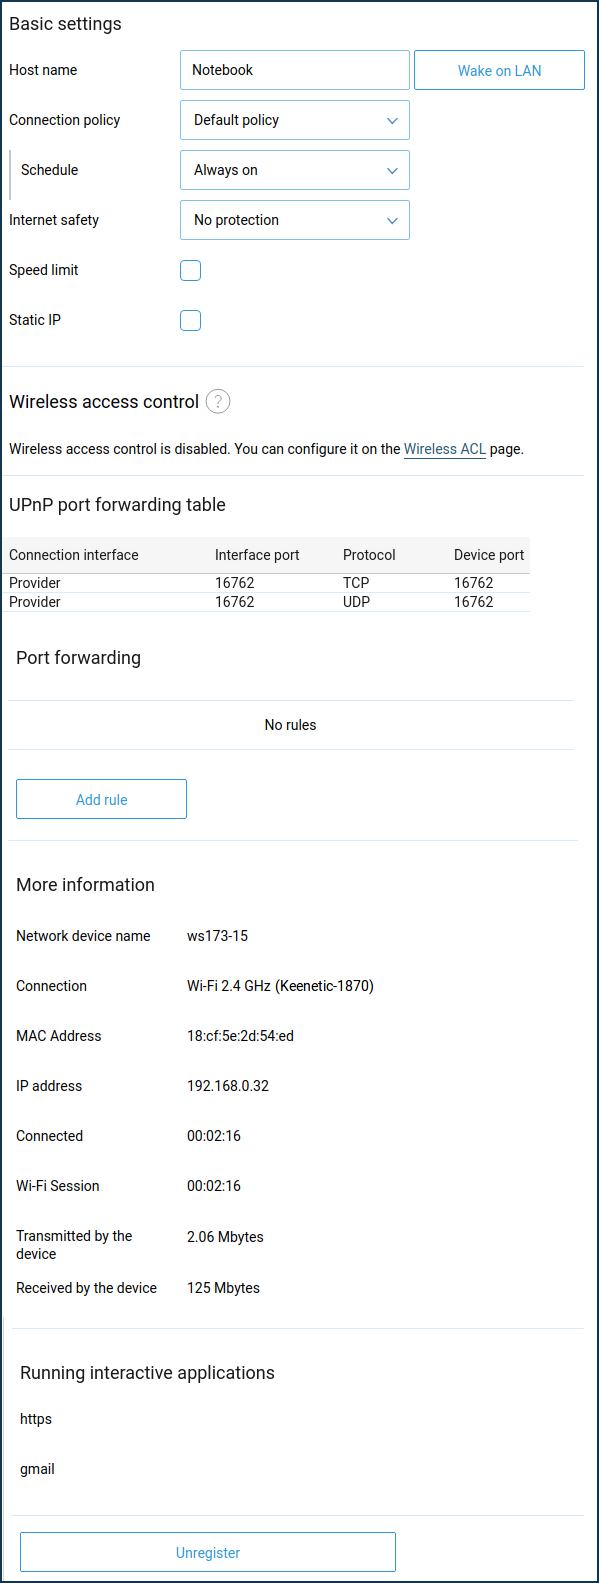Click the Wake on LAN button

pyautogui.click(x=499, y=70)
